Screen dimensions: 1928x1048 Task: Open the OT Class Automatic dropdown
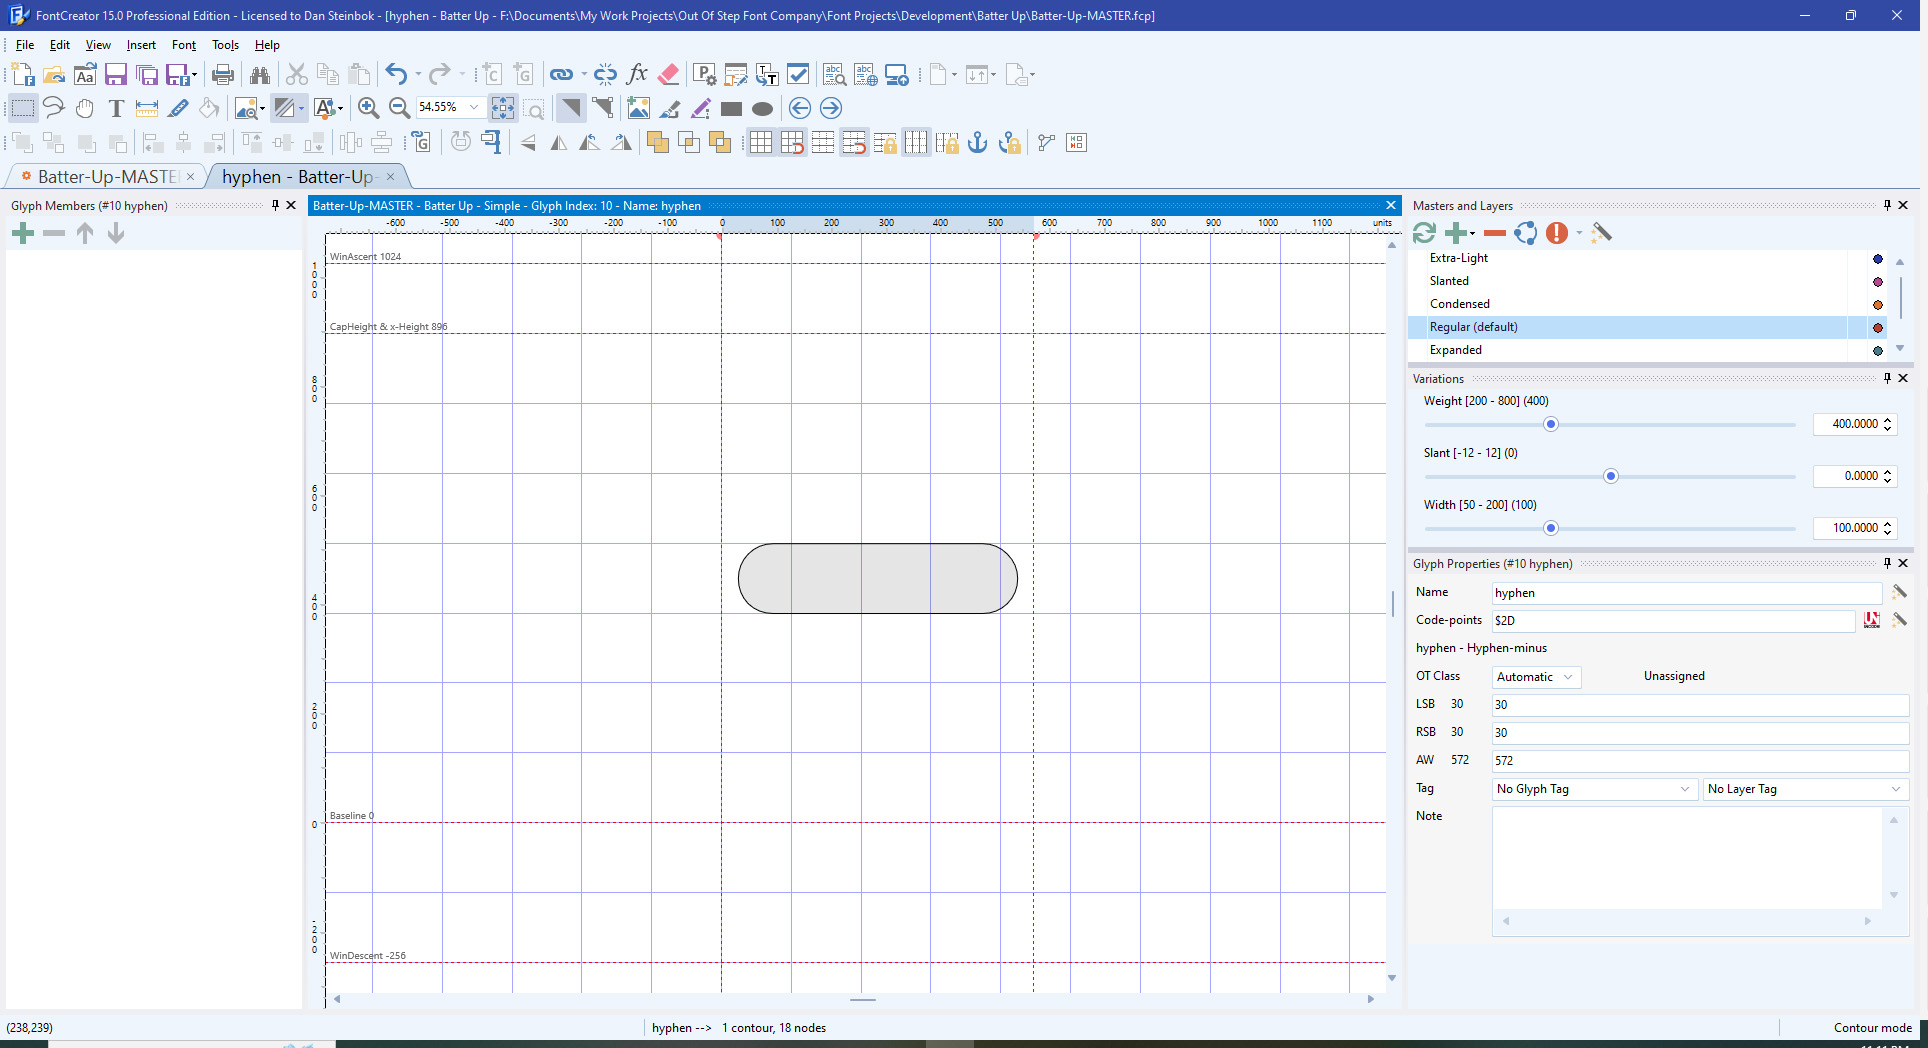point(1536,677)
